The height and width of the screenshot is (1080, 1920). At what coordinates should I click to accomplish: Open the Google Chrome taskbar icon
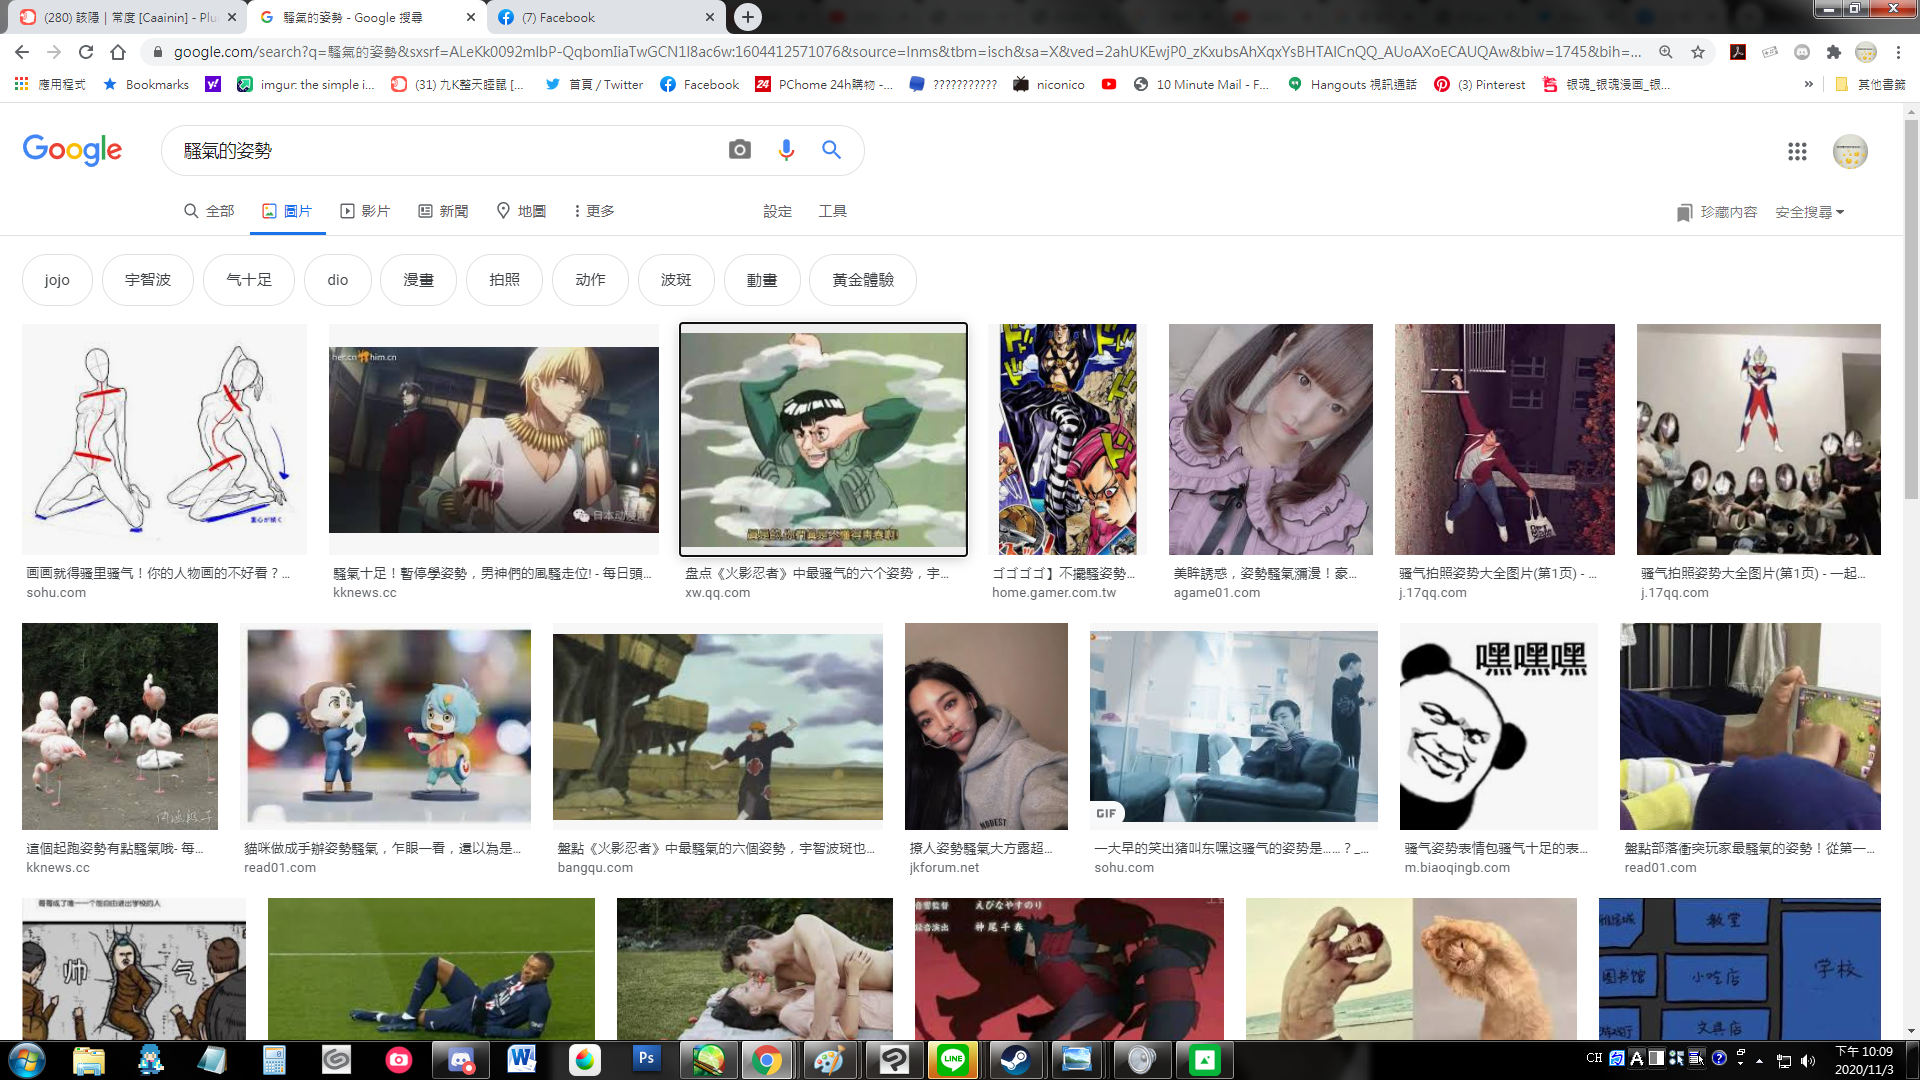pos(767,1060)
